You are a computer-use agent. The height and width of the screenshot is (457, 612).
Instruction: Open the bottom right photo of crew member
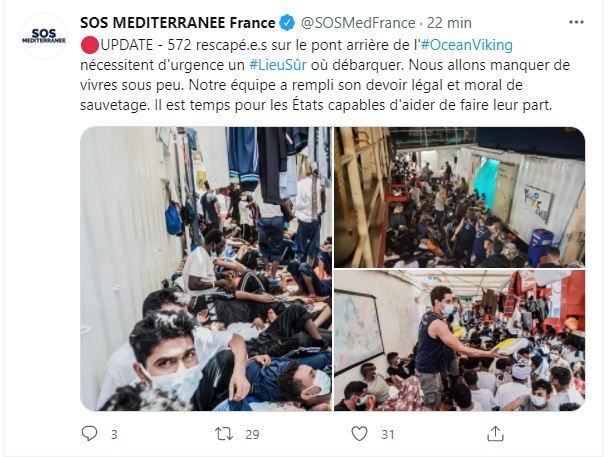[x=459, y=340]
